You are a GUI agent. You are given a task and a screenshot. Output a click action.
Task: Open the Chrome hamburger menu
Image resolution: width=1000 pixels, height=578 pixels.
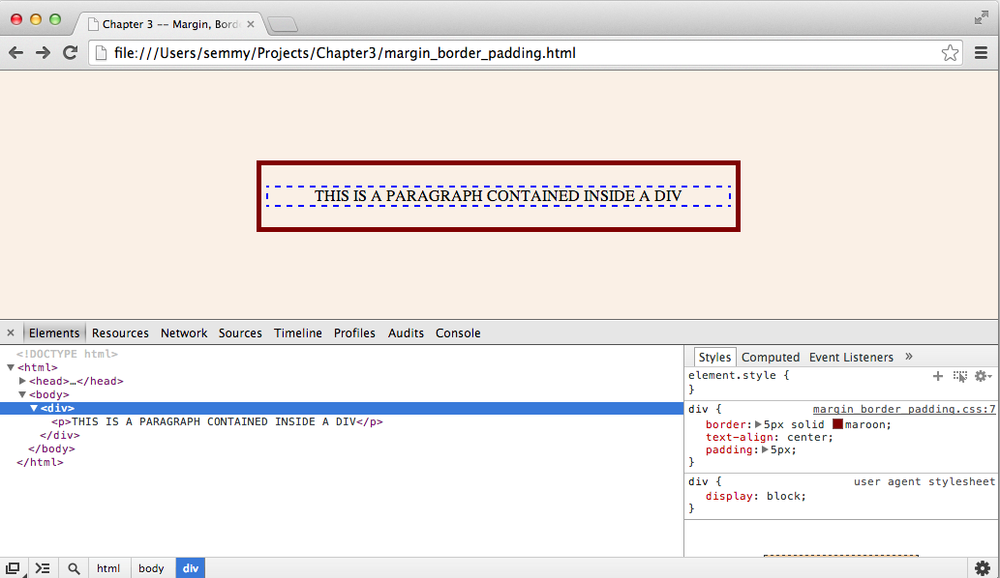[981, 53]
